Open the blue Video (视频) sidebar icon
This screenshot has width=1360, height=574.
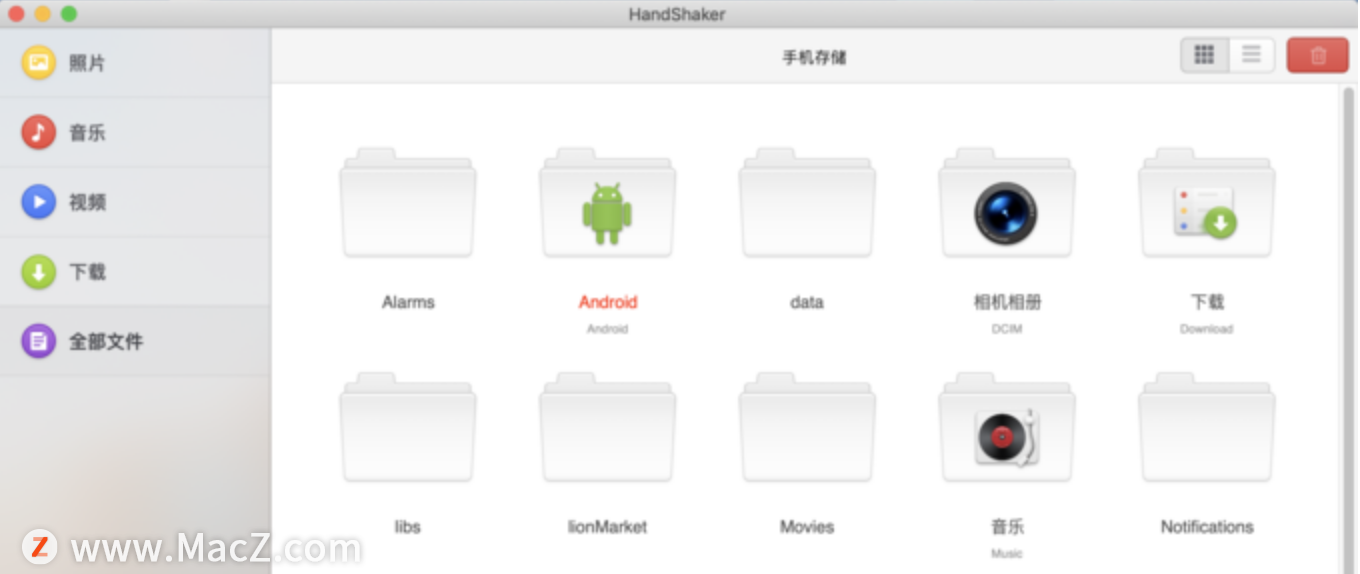[x=39, y=202]
